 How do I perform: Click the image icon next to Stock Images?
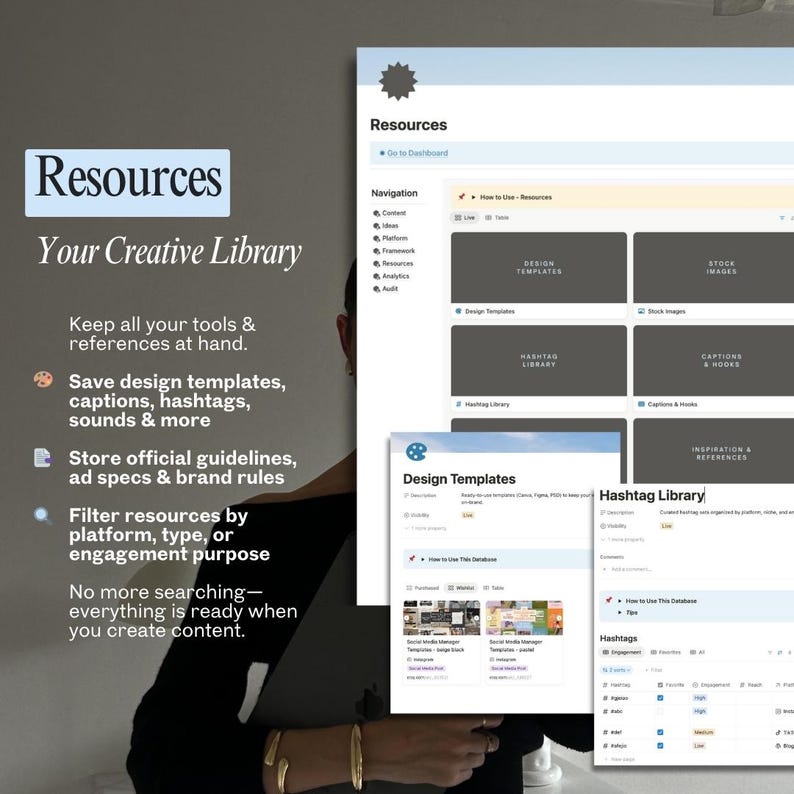[x=641, y=311]
